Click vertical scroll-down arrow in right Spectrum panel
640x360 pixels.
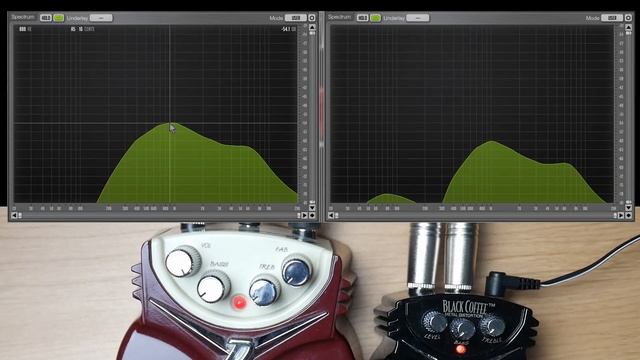[629, 208]
